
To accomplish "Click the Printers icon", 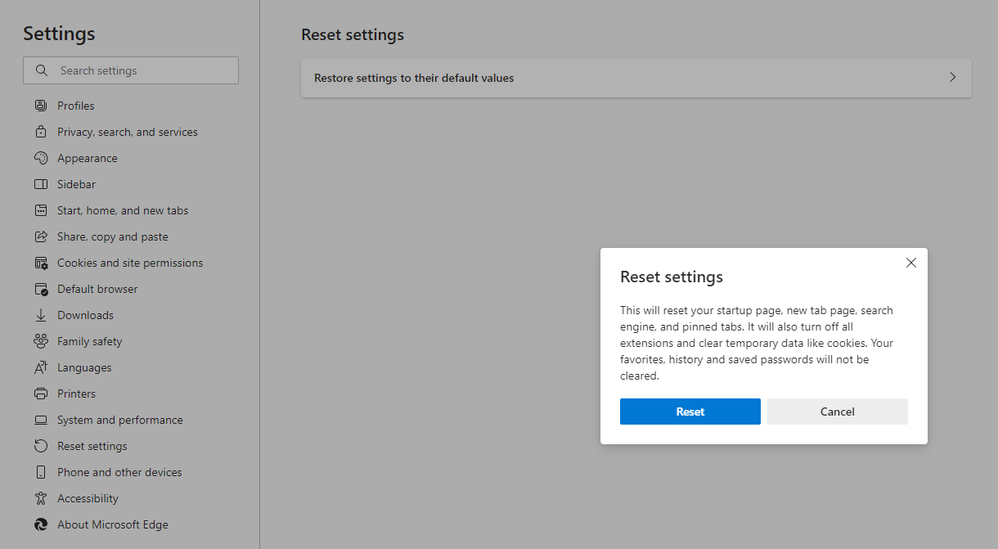I will tap(41, 394).
